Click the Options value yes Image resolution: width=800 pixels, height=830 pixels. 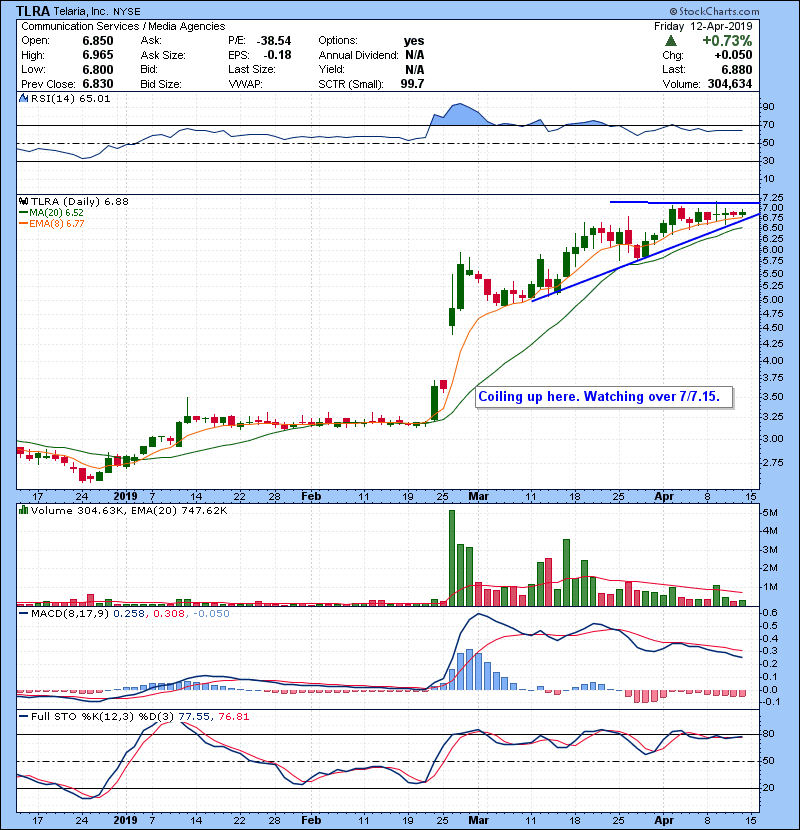click(414, 41)
